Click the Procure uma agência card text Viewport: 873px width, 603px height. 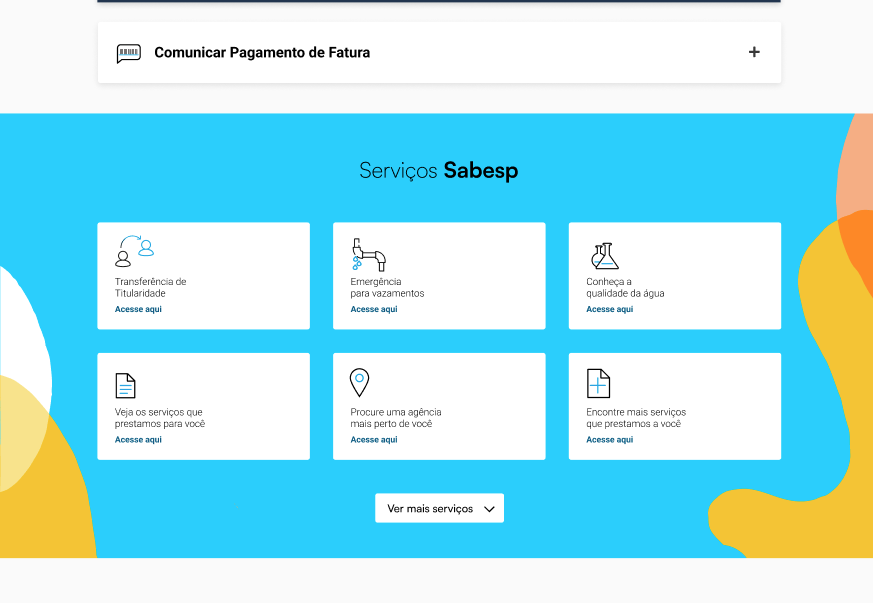coord(395,418)
